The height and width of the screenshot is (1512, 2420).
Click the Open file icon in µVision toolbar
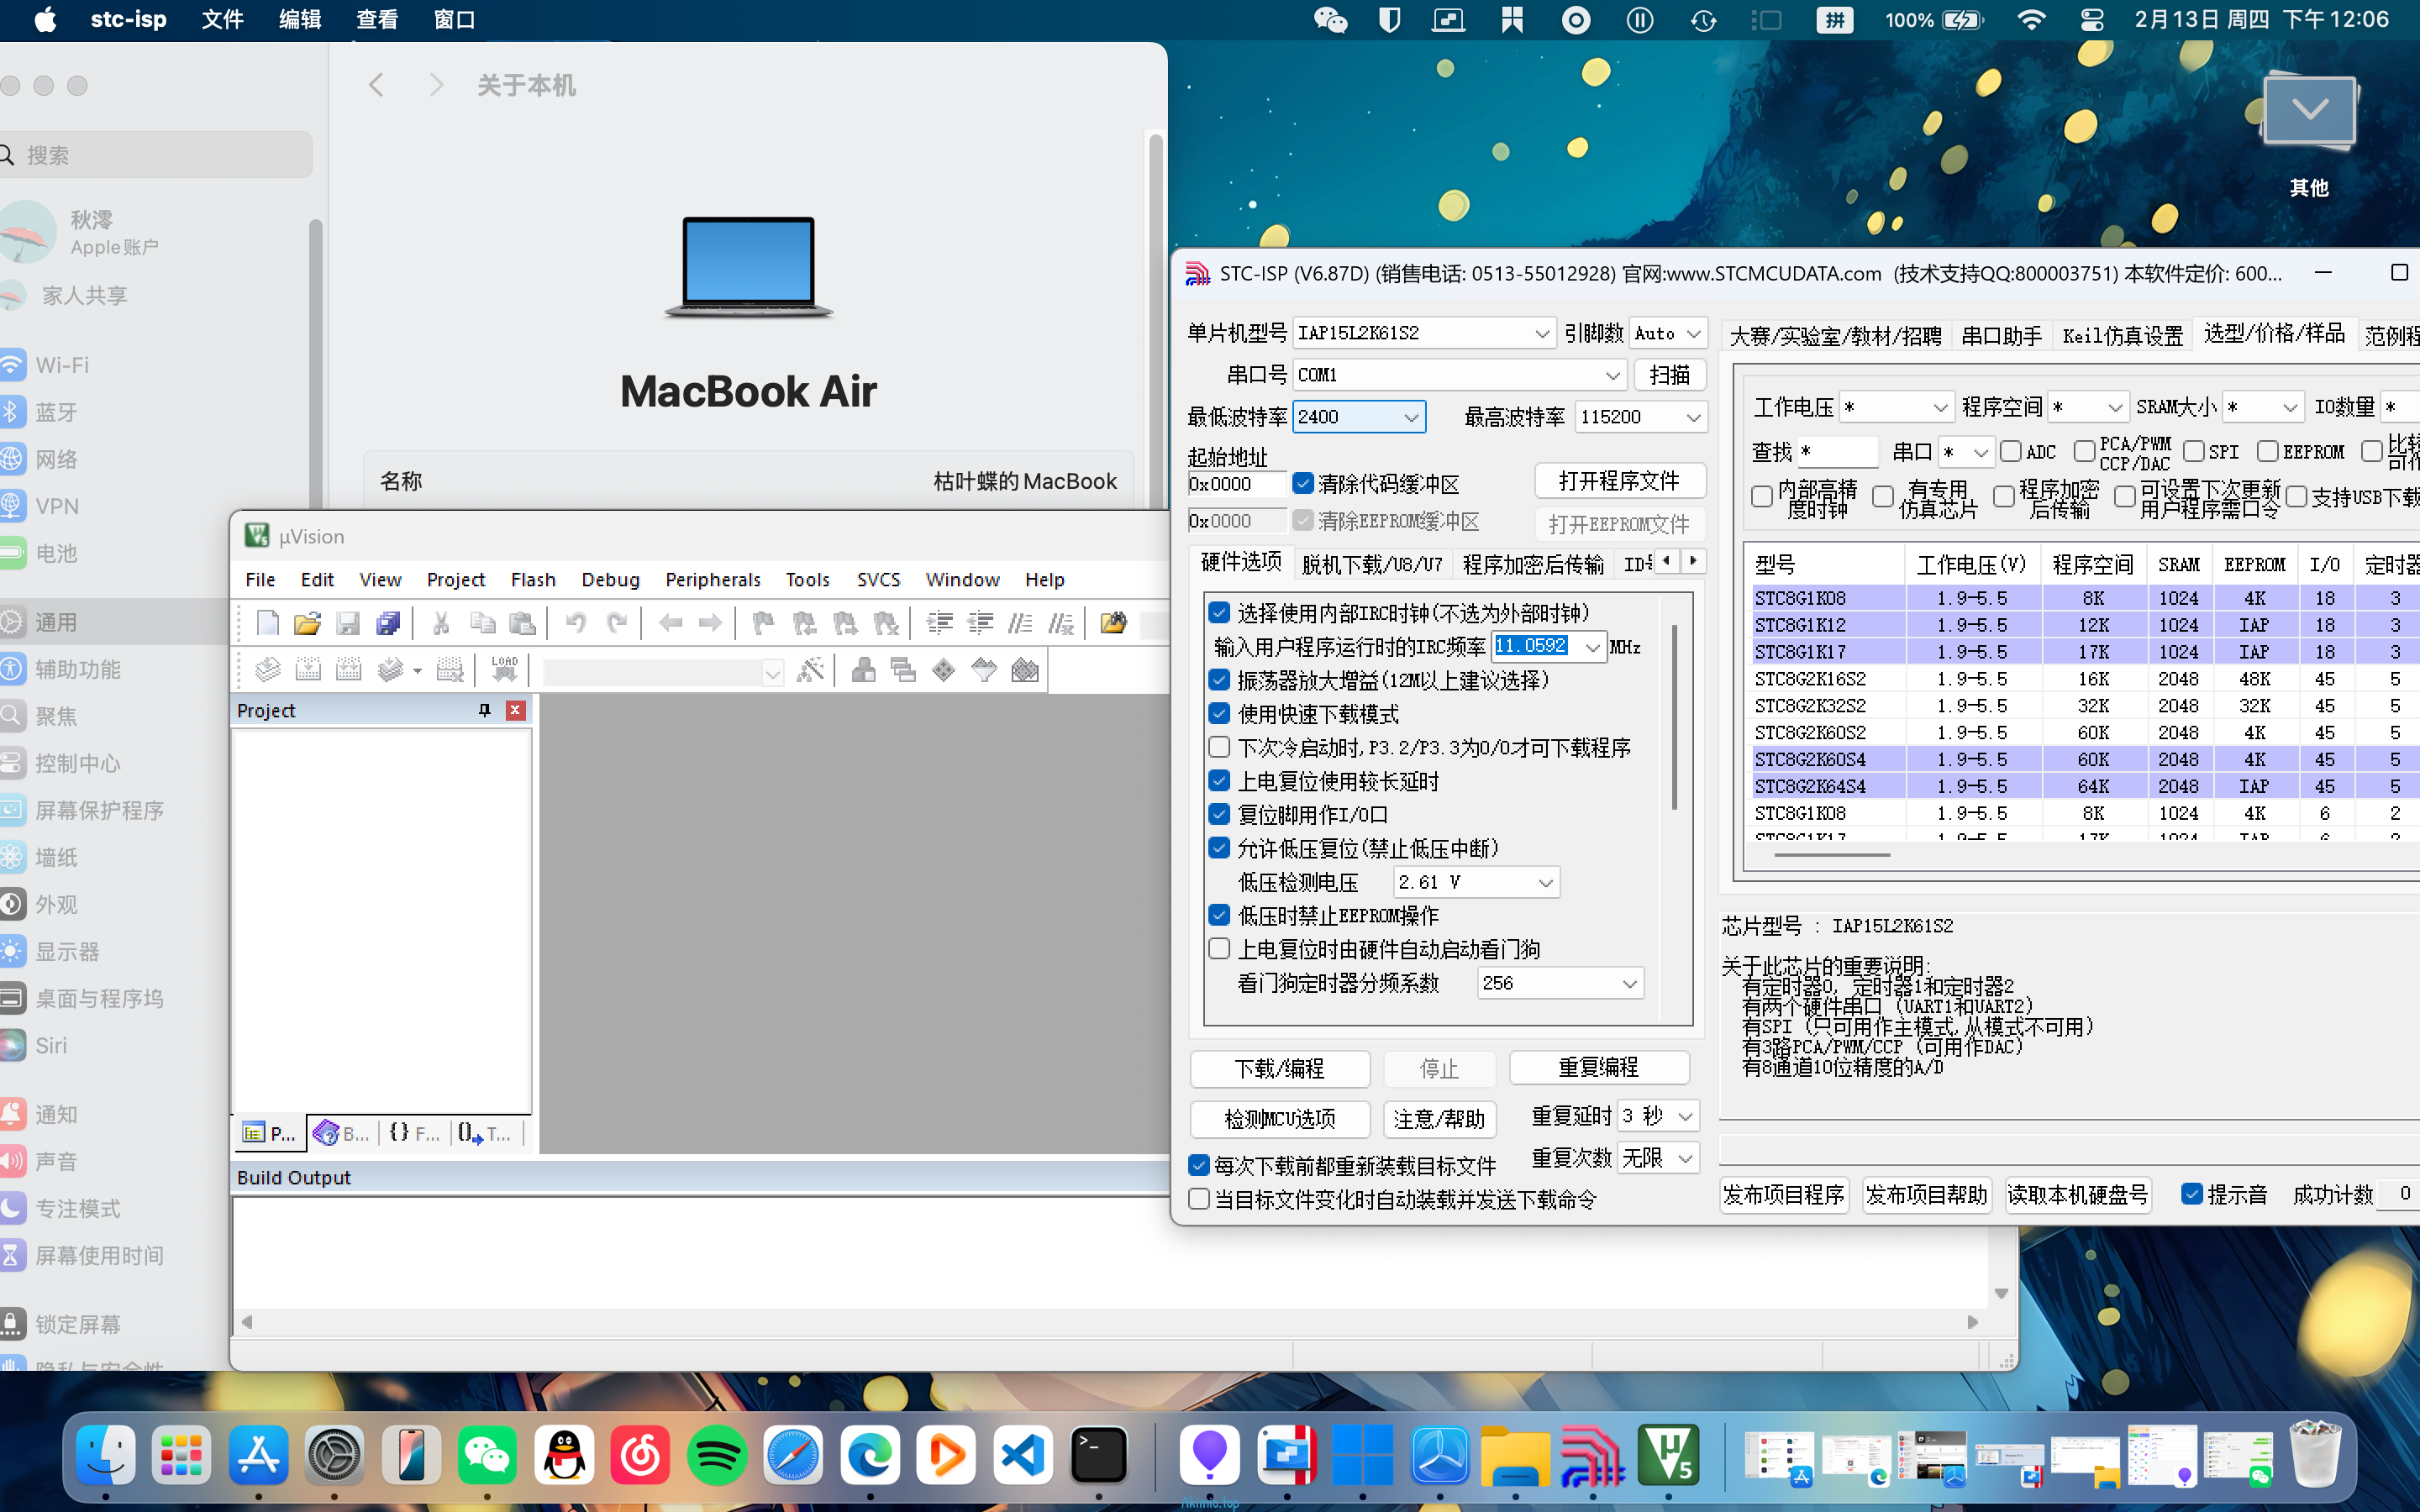[x=307, y=623]
